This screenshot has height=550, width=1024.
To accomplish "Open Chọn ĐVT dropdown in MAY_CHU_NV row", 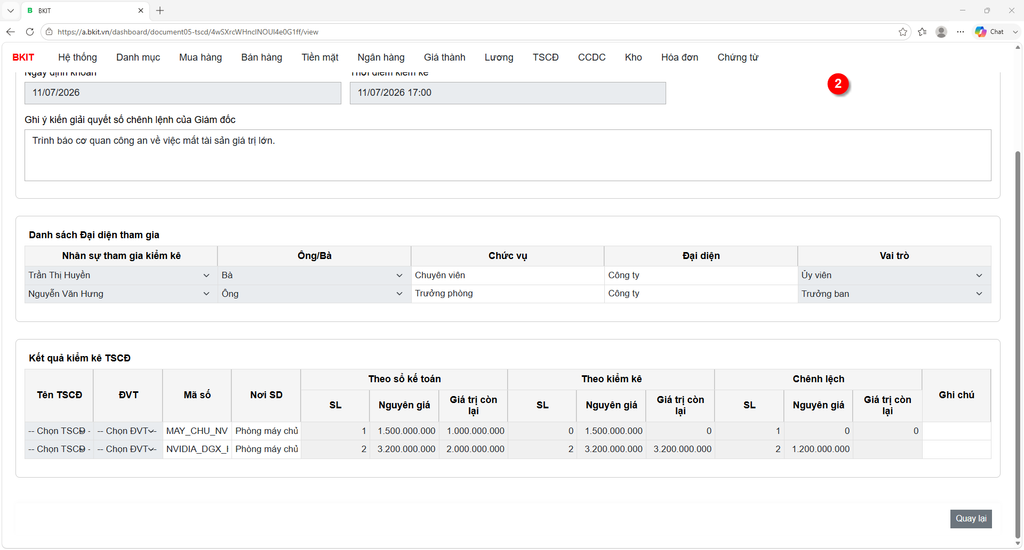I will pyautogui.click(x=128, y=430).
